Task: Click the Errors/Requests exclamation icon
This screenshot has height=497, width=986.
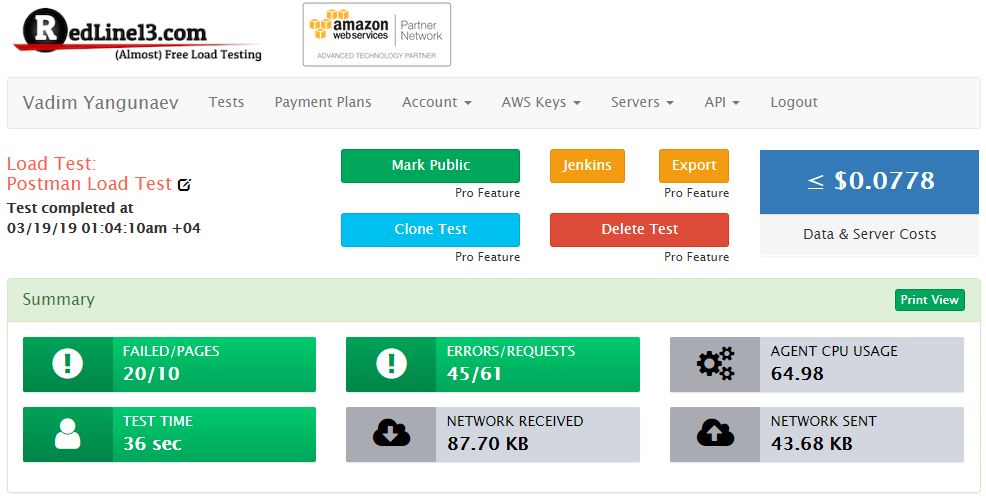Action: click(391, 364)
